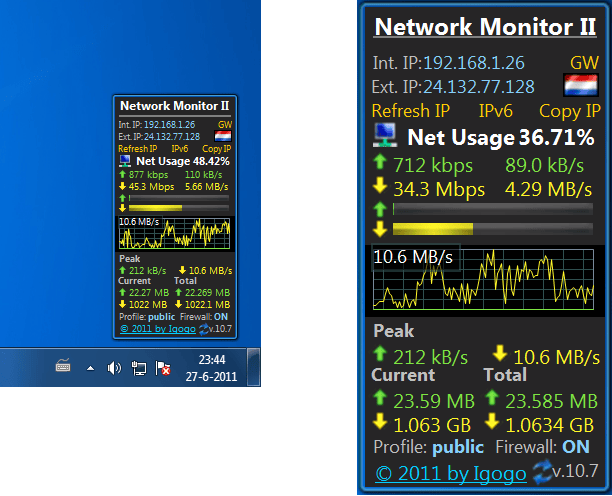Click the traffic graph in the large gadget

(483, 279)
